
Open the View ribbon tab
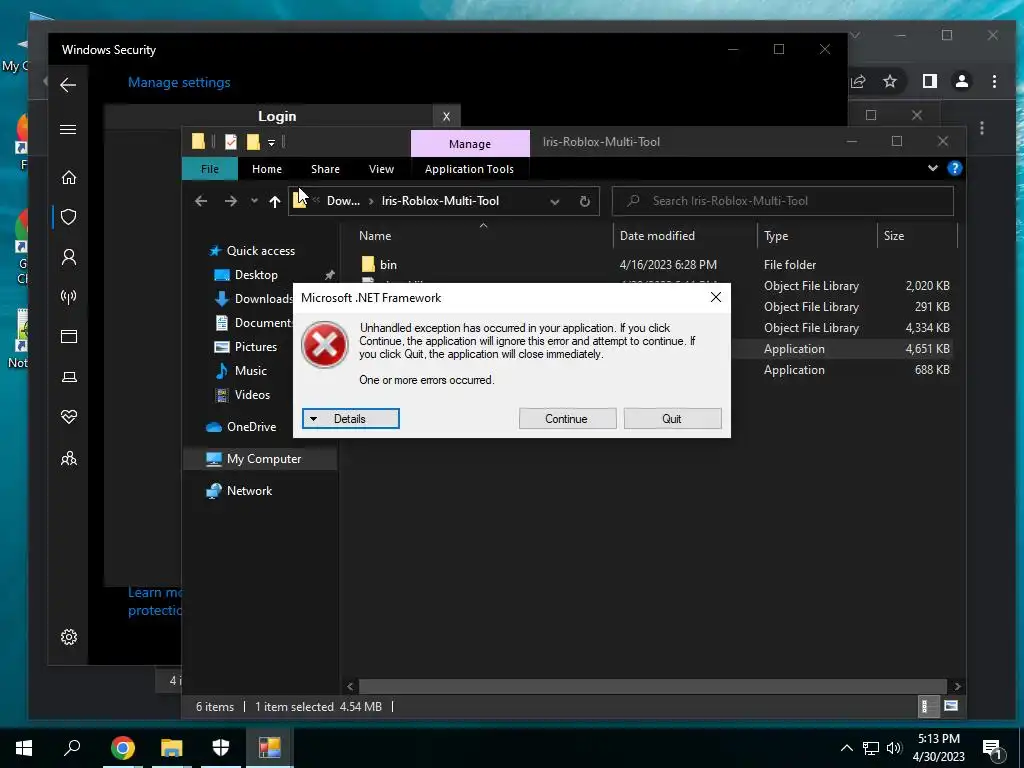381,168
